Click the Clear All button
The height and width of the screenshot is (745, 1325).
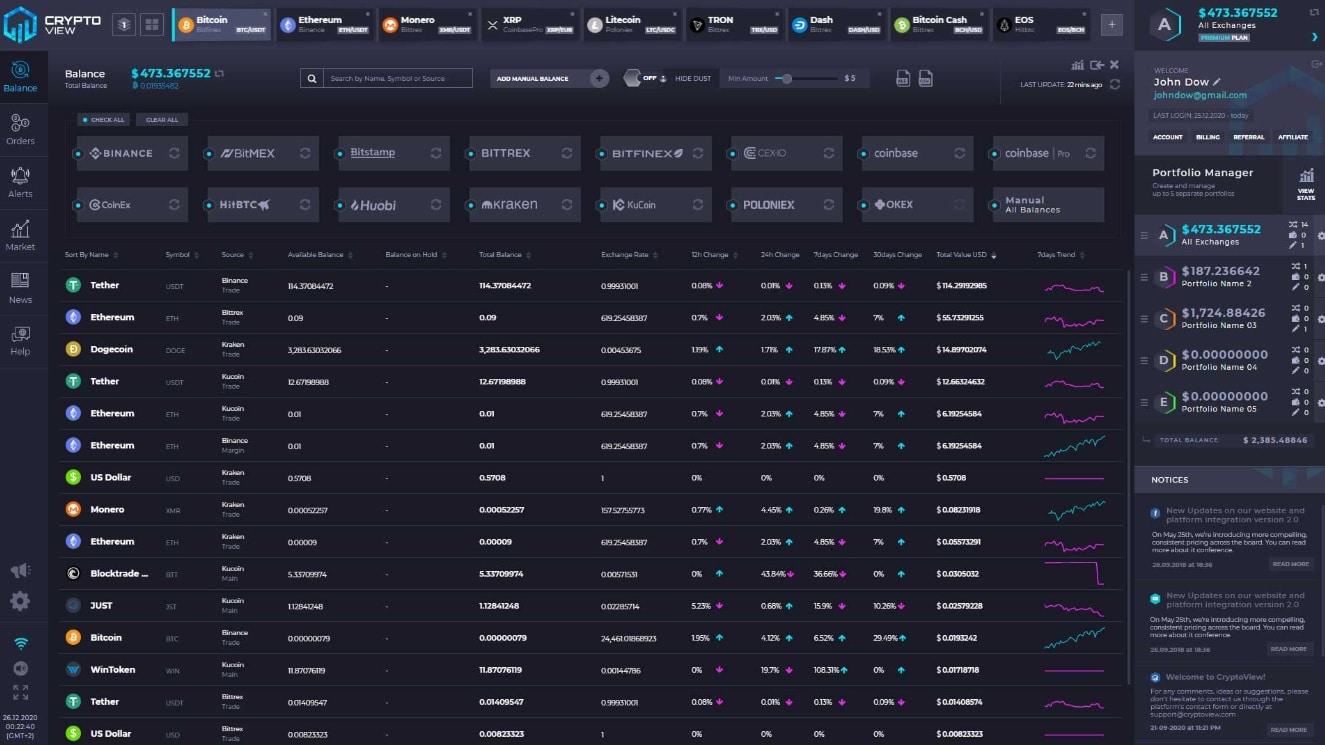(161, 120)
